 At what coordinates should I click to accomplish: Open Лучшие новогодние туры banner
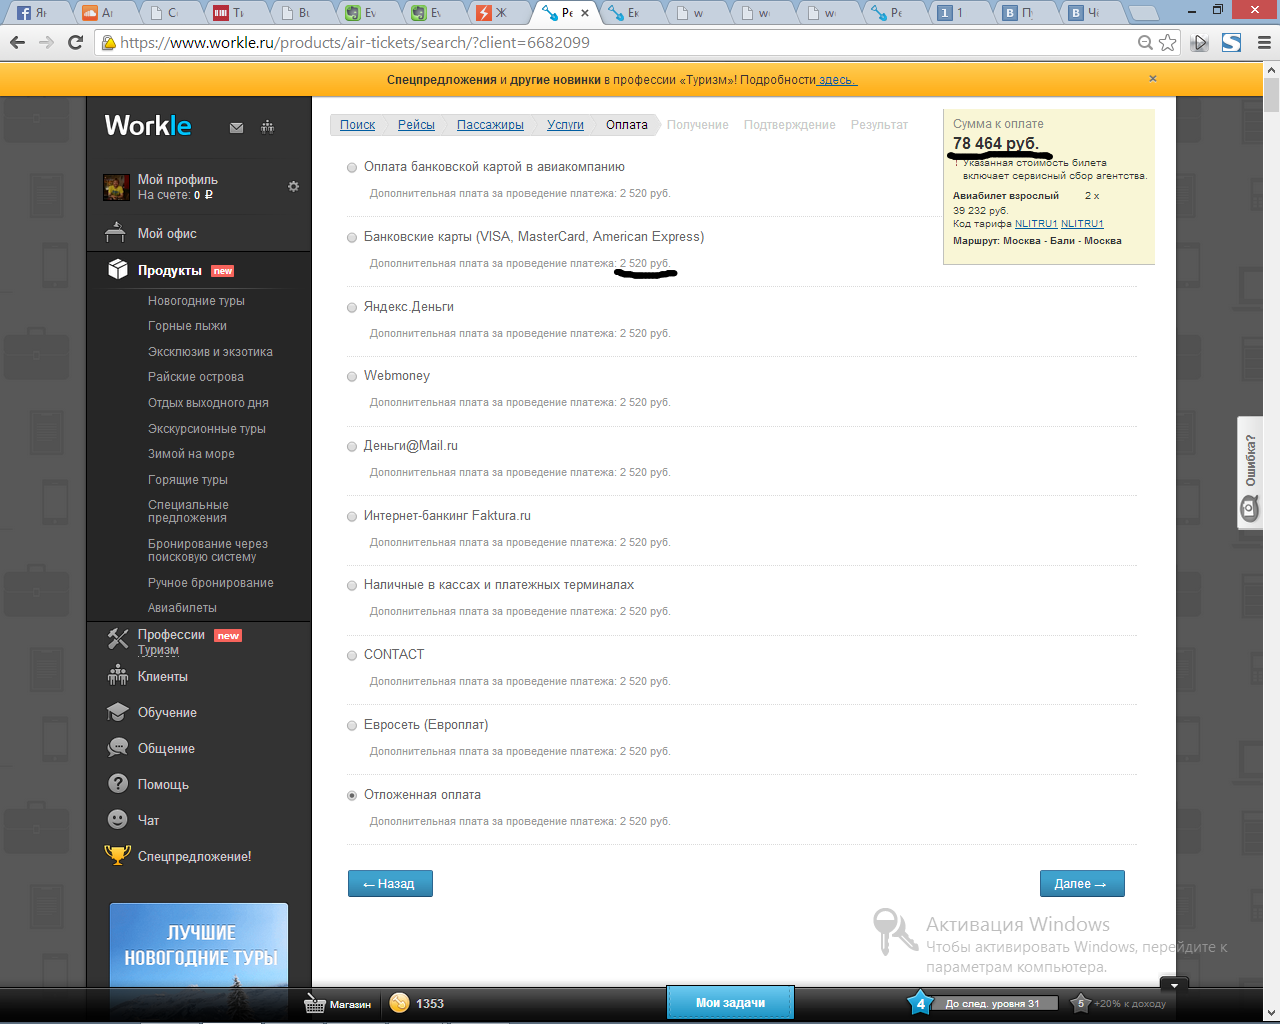click(199, 945)
